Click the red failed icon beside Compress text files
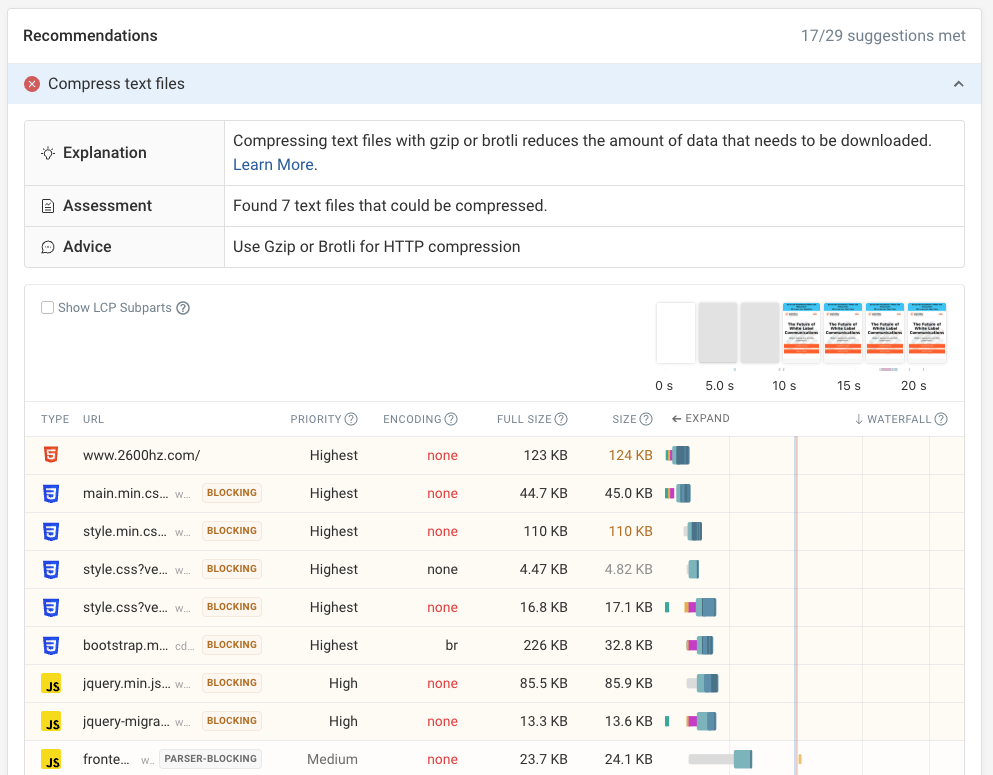Image resolution: width=993 pixels, height=775 pixels. coord(32,84)
